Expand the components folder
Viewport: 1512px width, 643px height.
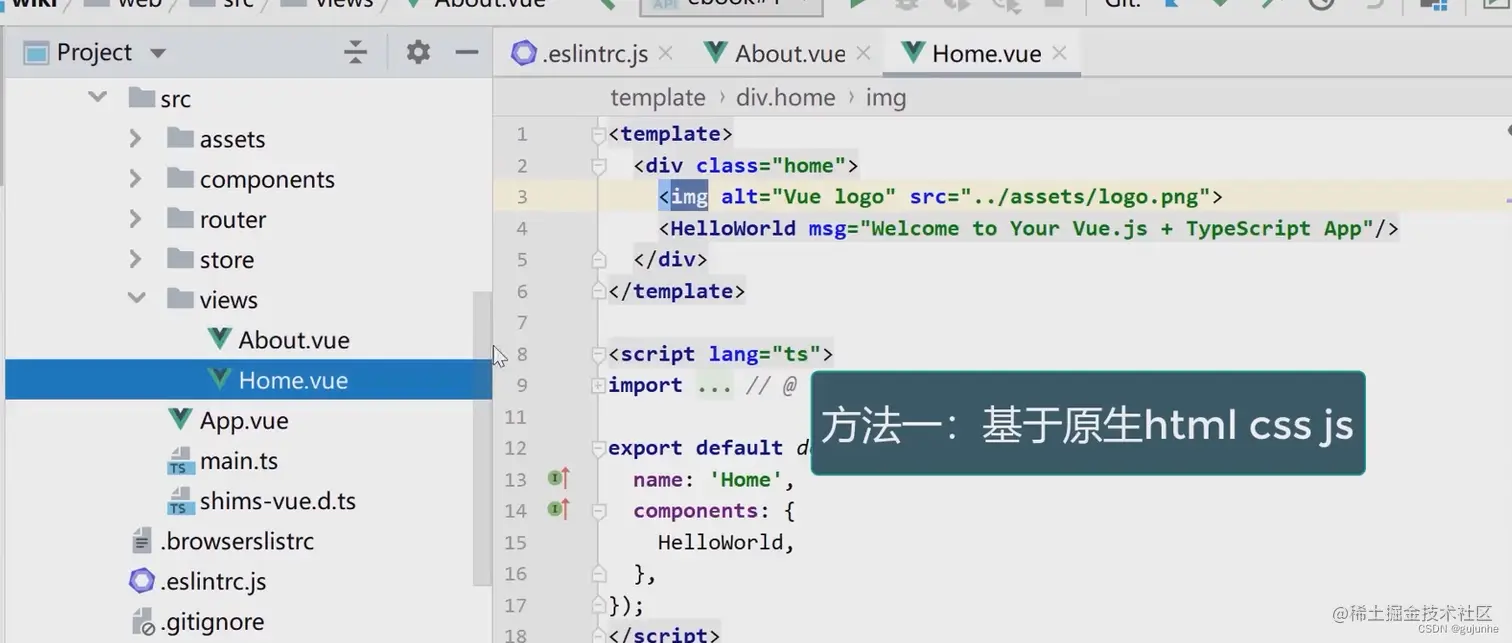[135, 178]
